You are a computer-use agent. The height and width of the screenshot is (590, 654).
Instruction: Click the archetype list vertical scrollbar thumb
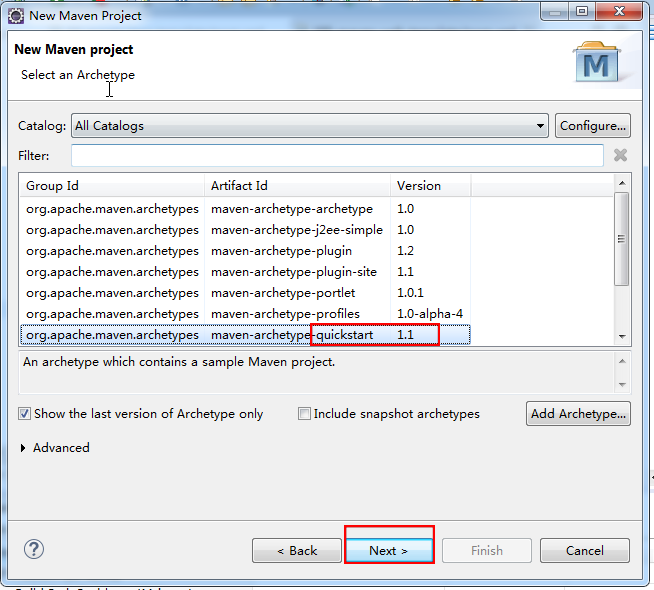click(621, 239)
